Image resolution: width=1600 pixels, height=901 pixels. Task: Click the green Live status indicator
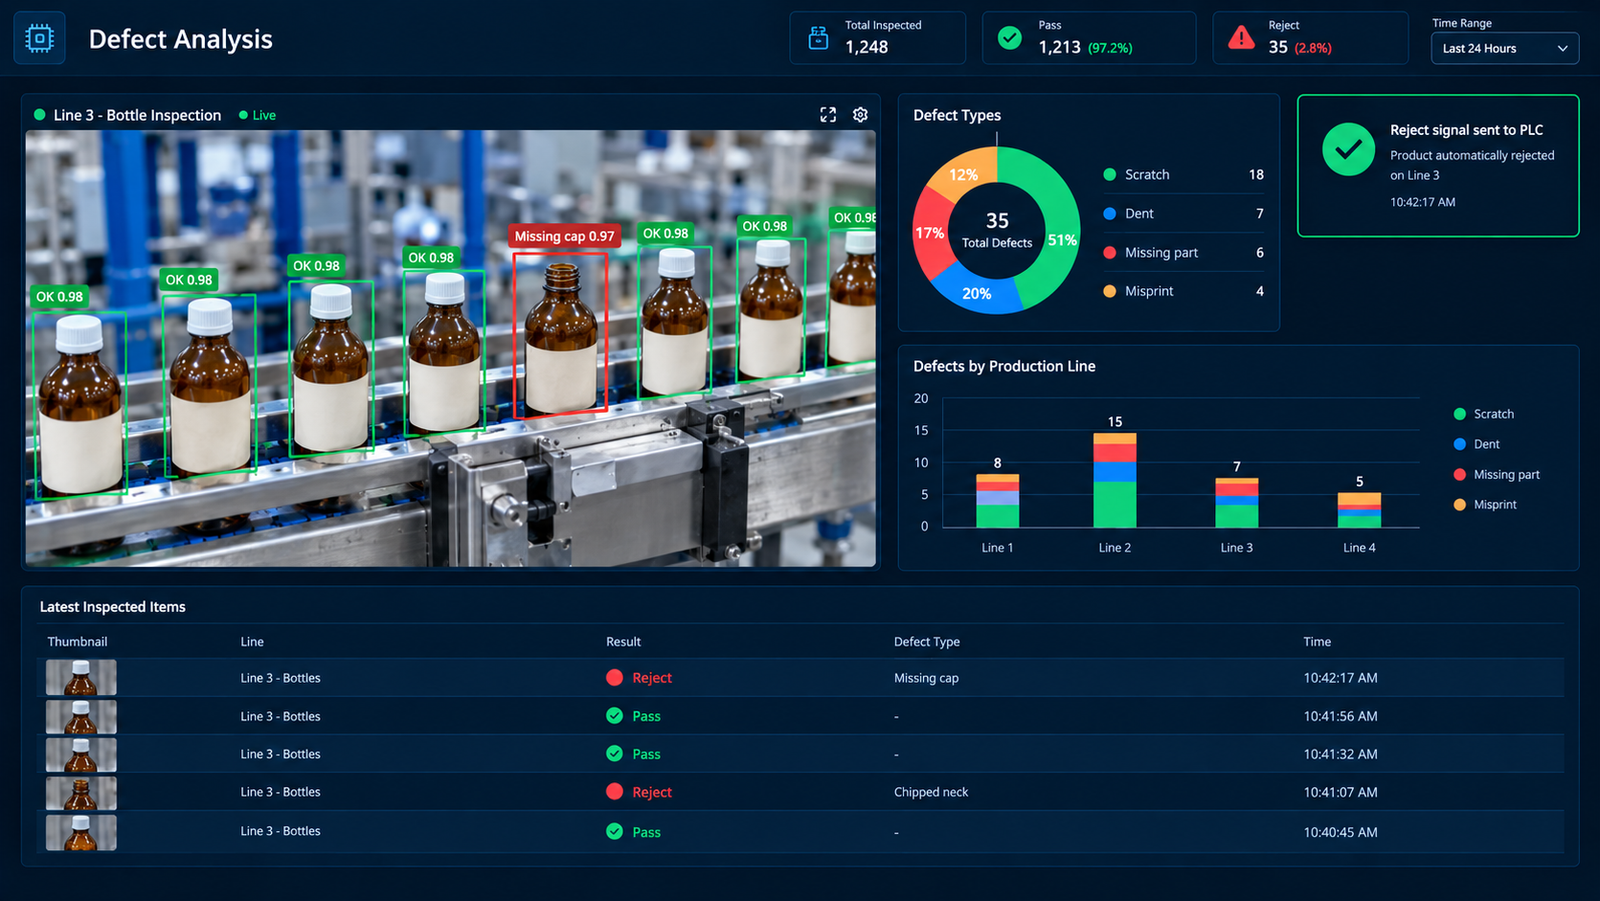tap(257, 115)
